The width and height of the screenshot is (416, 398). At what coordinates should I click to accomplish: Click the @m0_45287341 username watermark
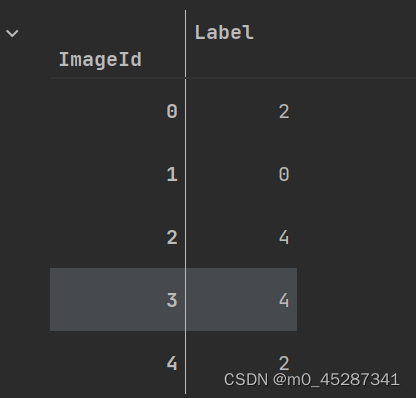click(336, 380)
